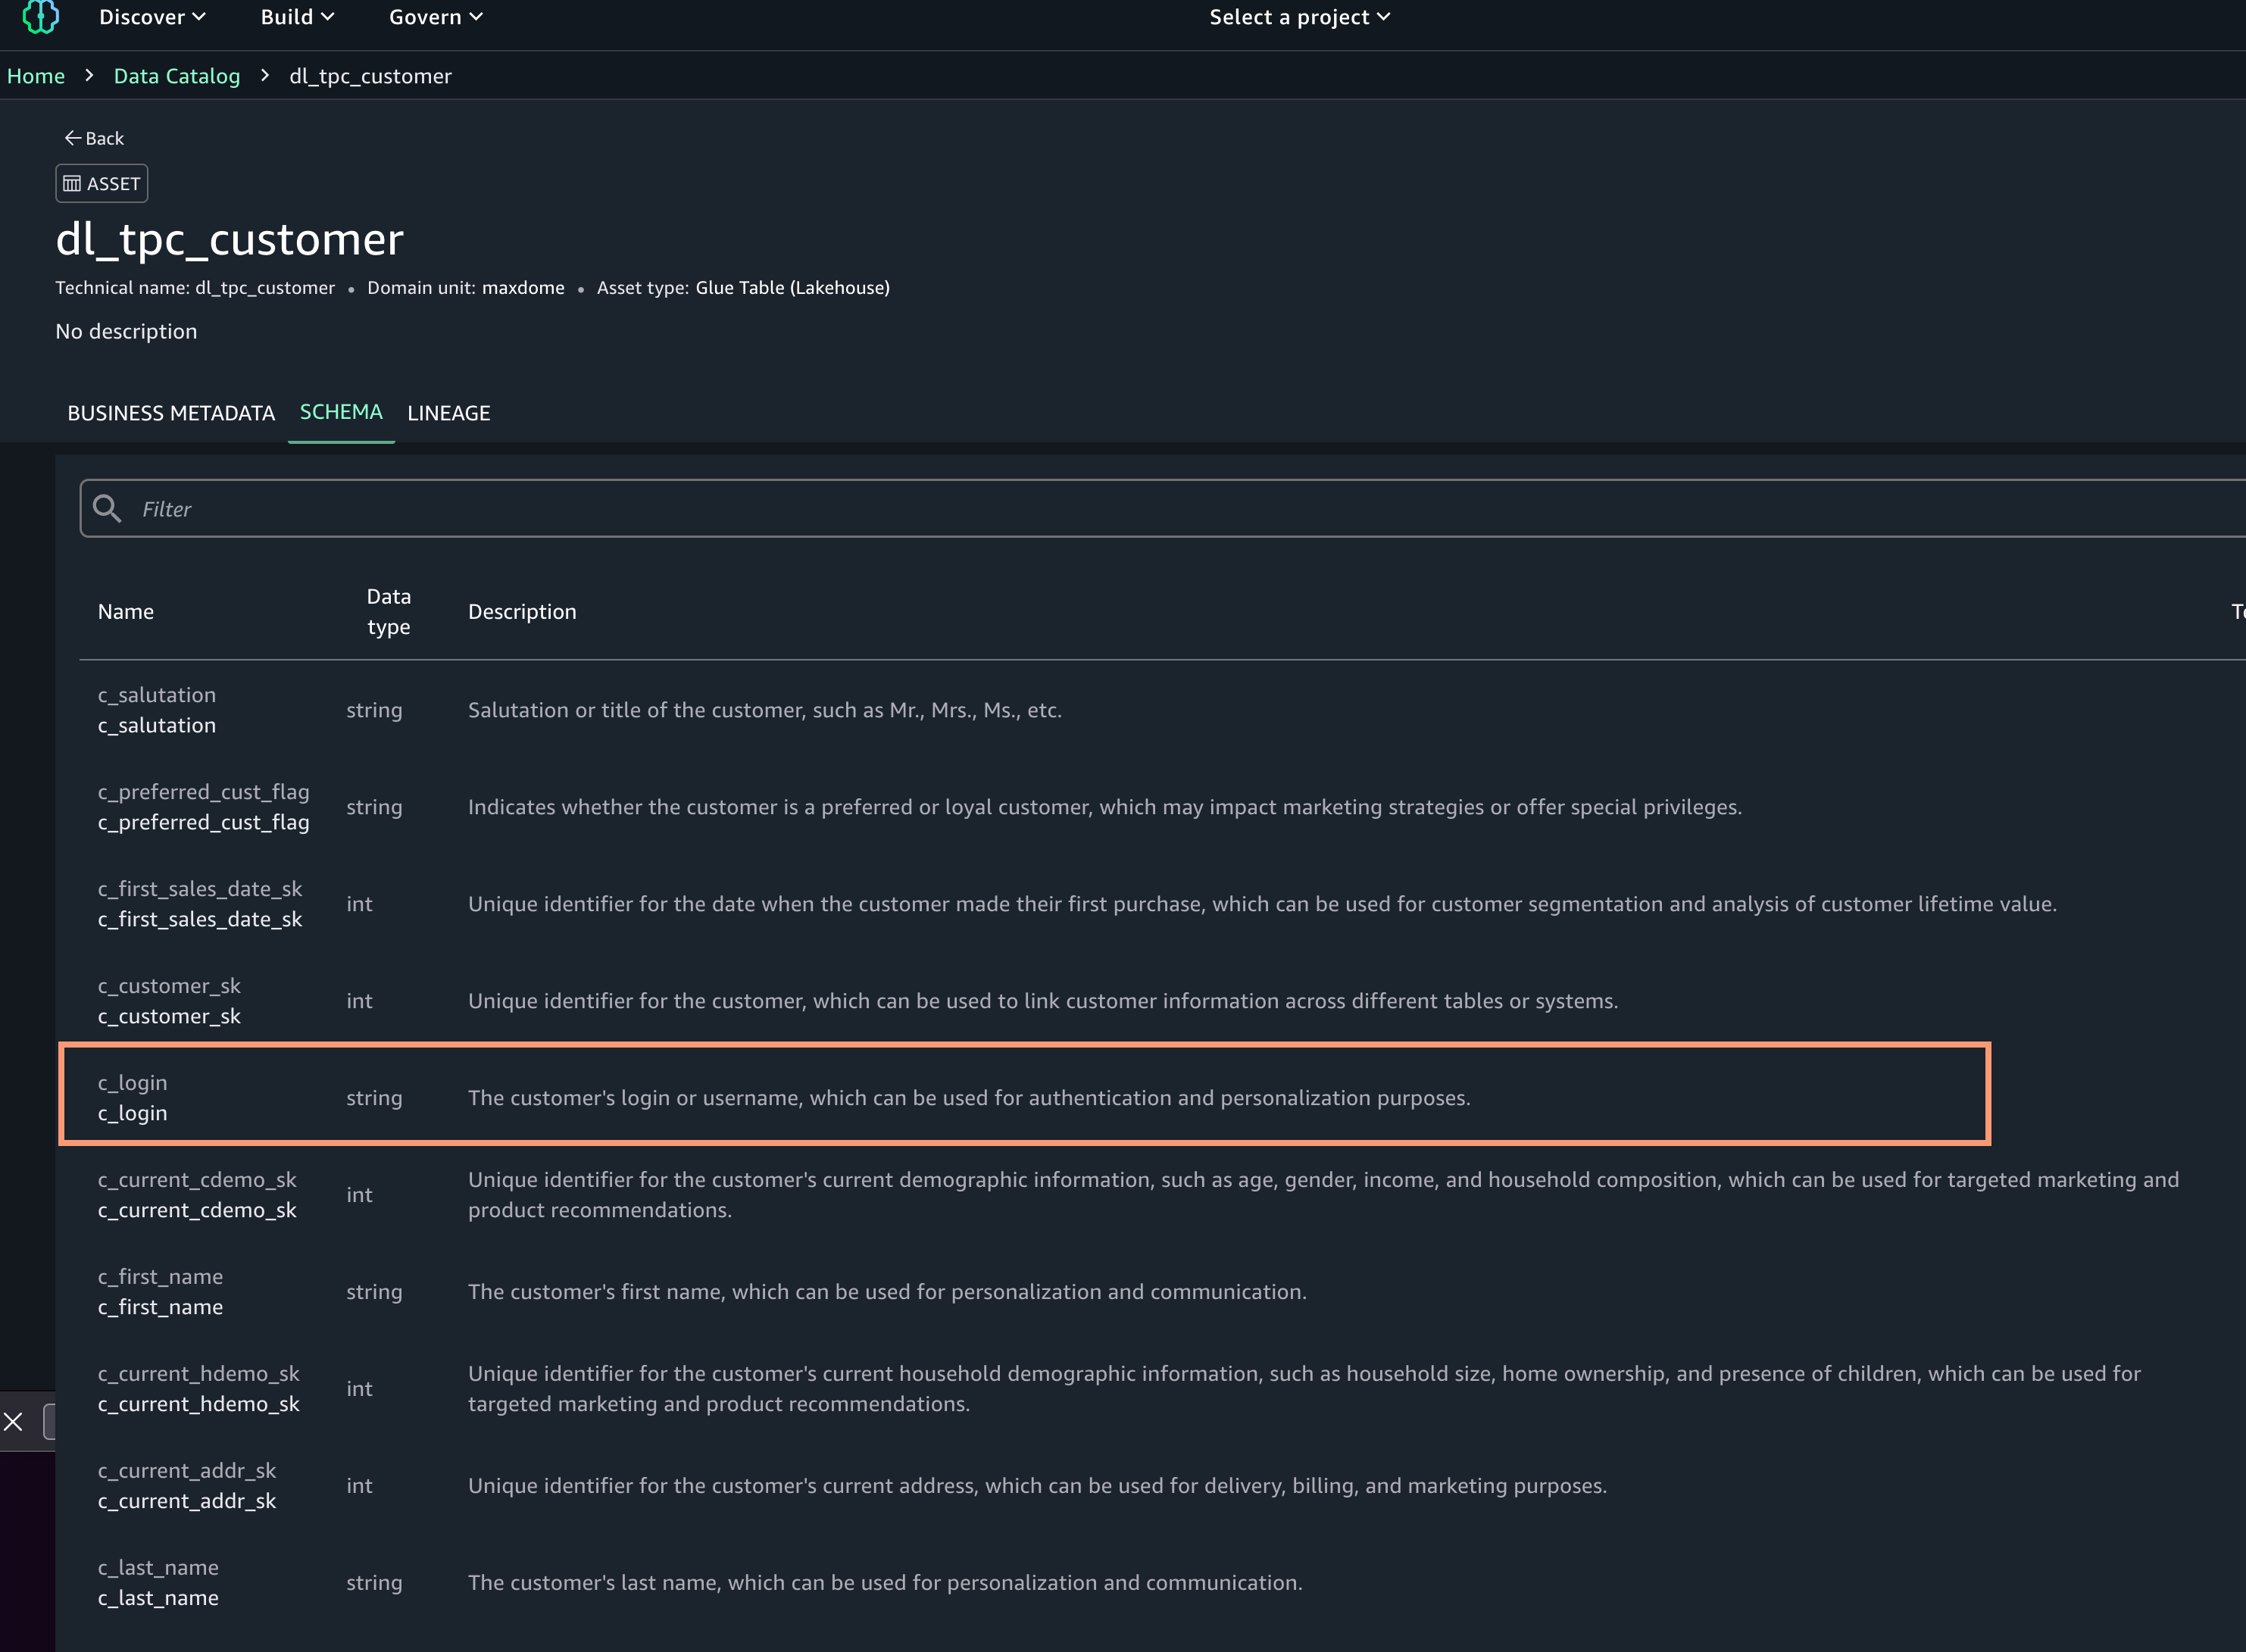Expand the Build menu

[x=297, y=17]
